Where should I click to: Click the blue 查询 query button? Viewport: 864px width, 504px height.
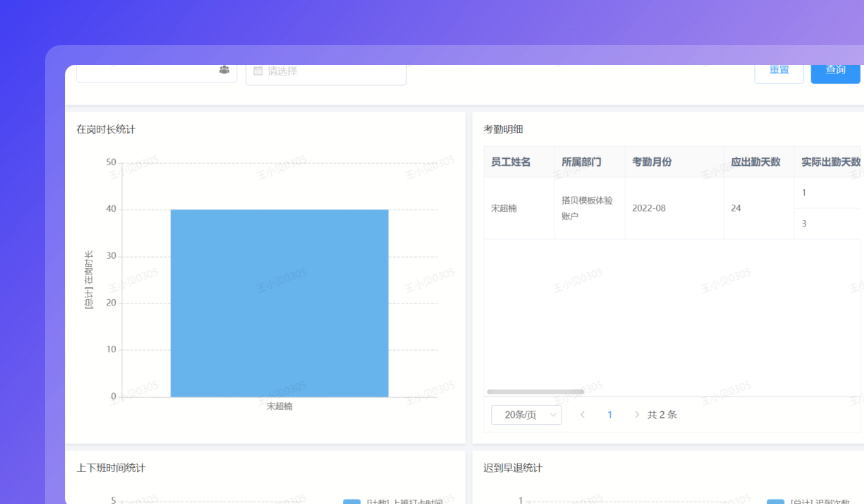(835, 74)
